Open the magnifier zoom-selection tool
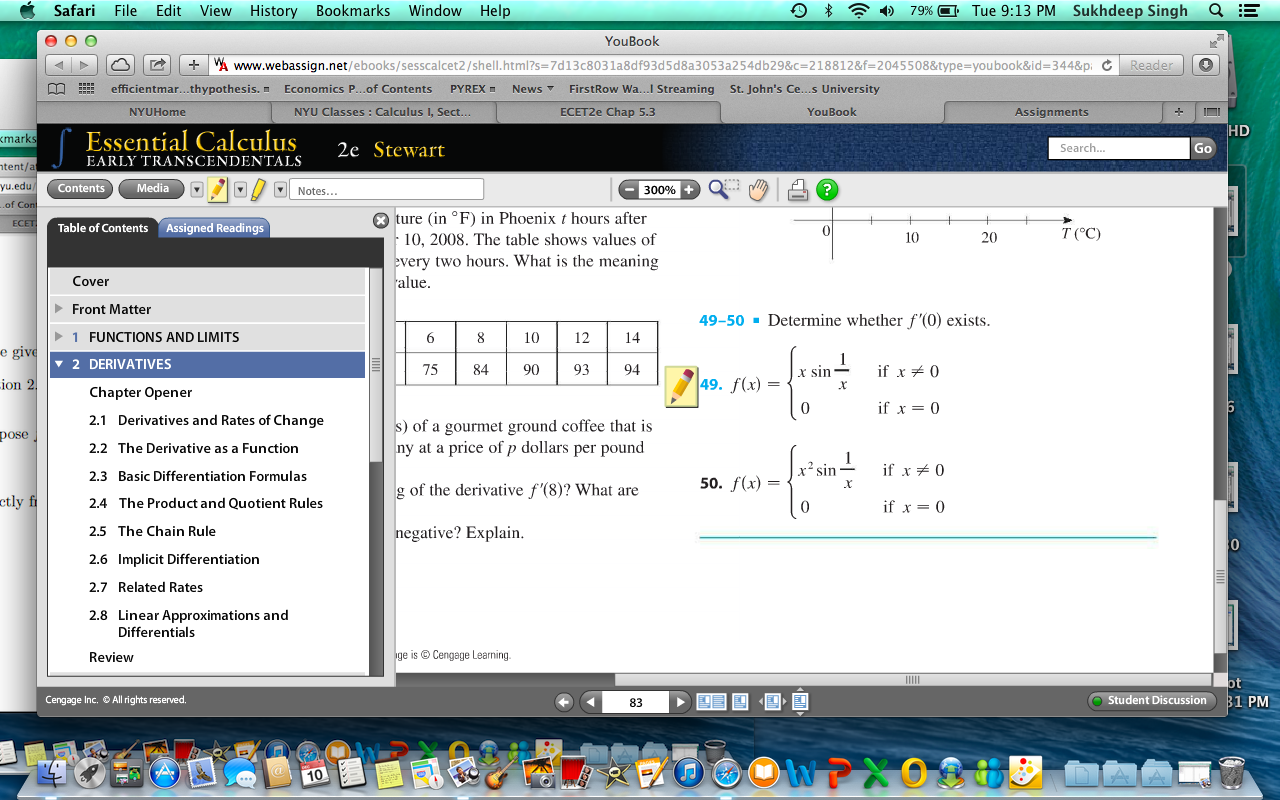This screenshot has width=1280, height=800. pyautogui.click(x=724, y=189)
